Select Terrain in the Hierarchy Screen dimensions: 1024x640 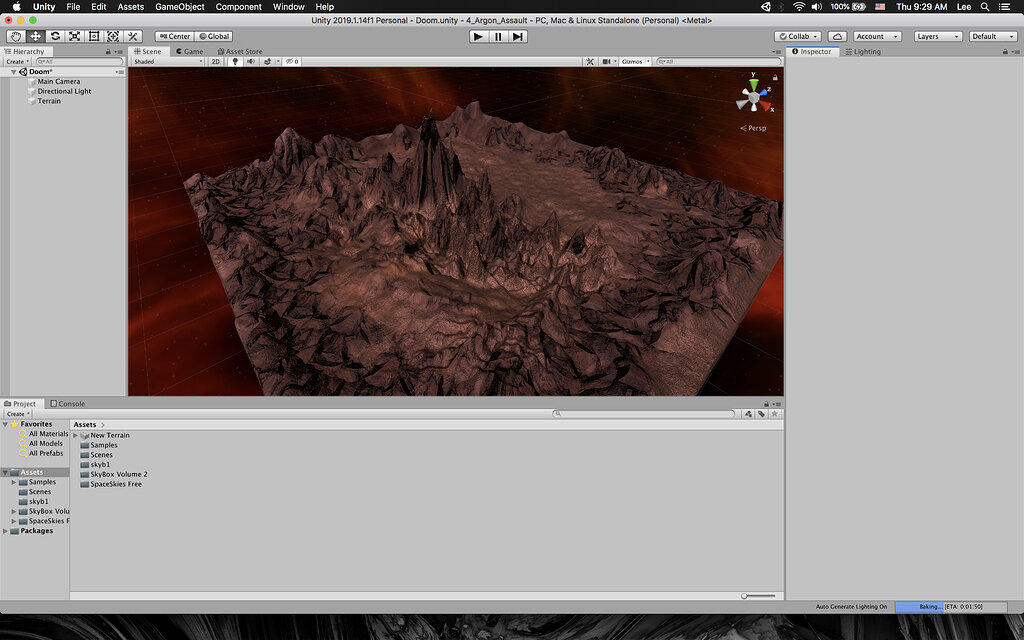click(50, 101)
